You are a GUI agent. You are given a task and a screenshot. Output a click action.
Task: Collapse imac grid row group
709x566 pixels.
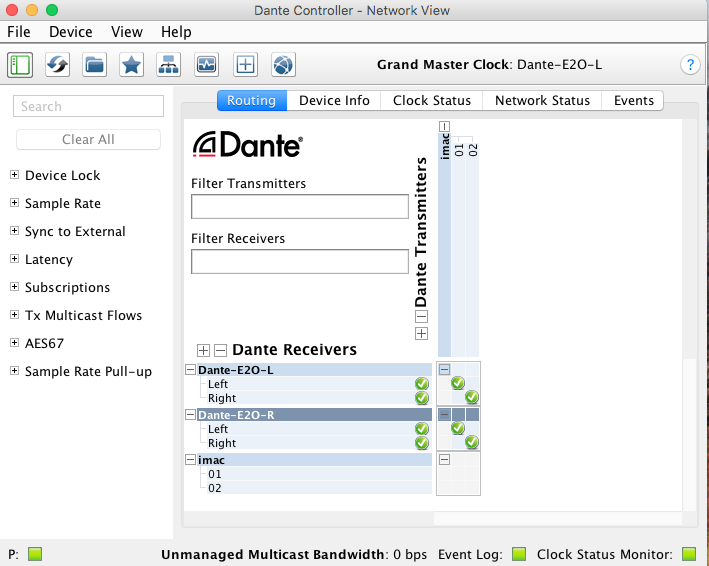[444, 460]
